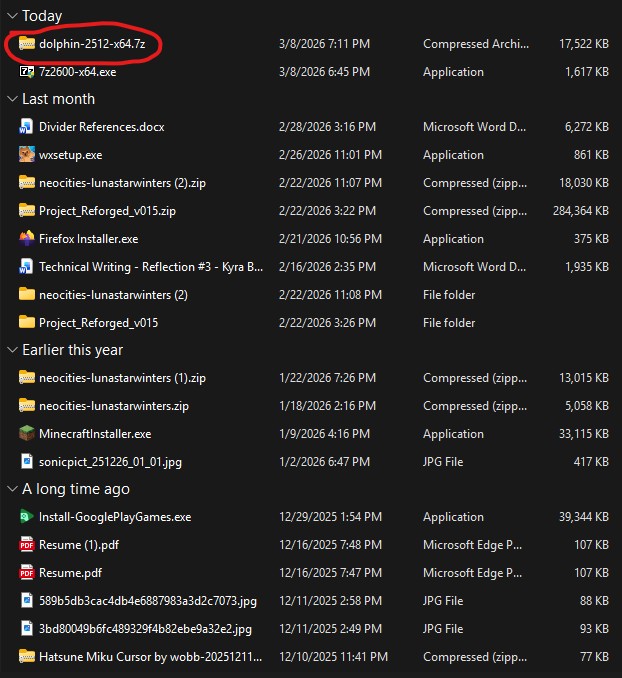Screen dimensions: 622x678
Task: Collapse the A long time ago group
Action: 12,489
